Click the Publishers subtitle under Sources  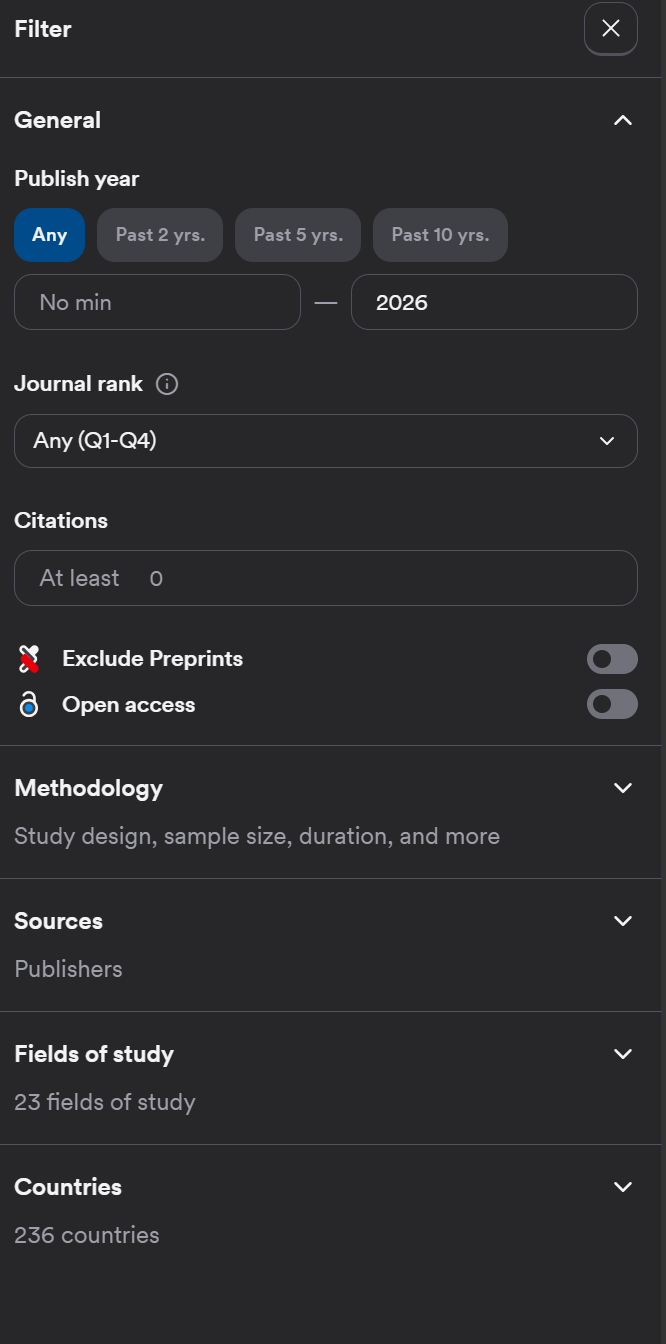coord(68,969)
